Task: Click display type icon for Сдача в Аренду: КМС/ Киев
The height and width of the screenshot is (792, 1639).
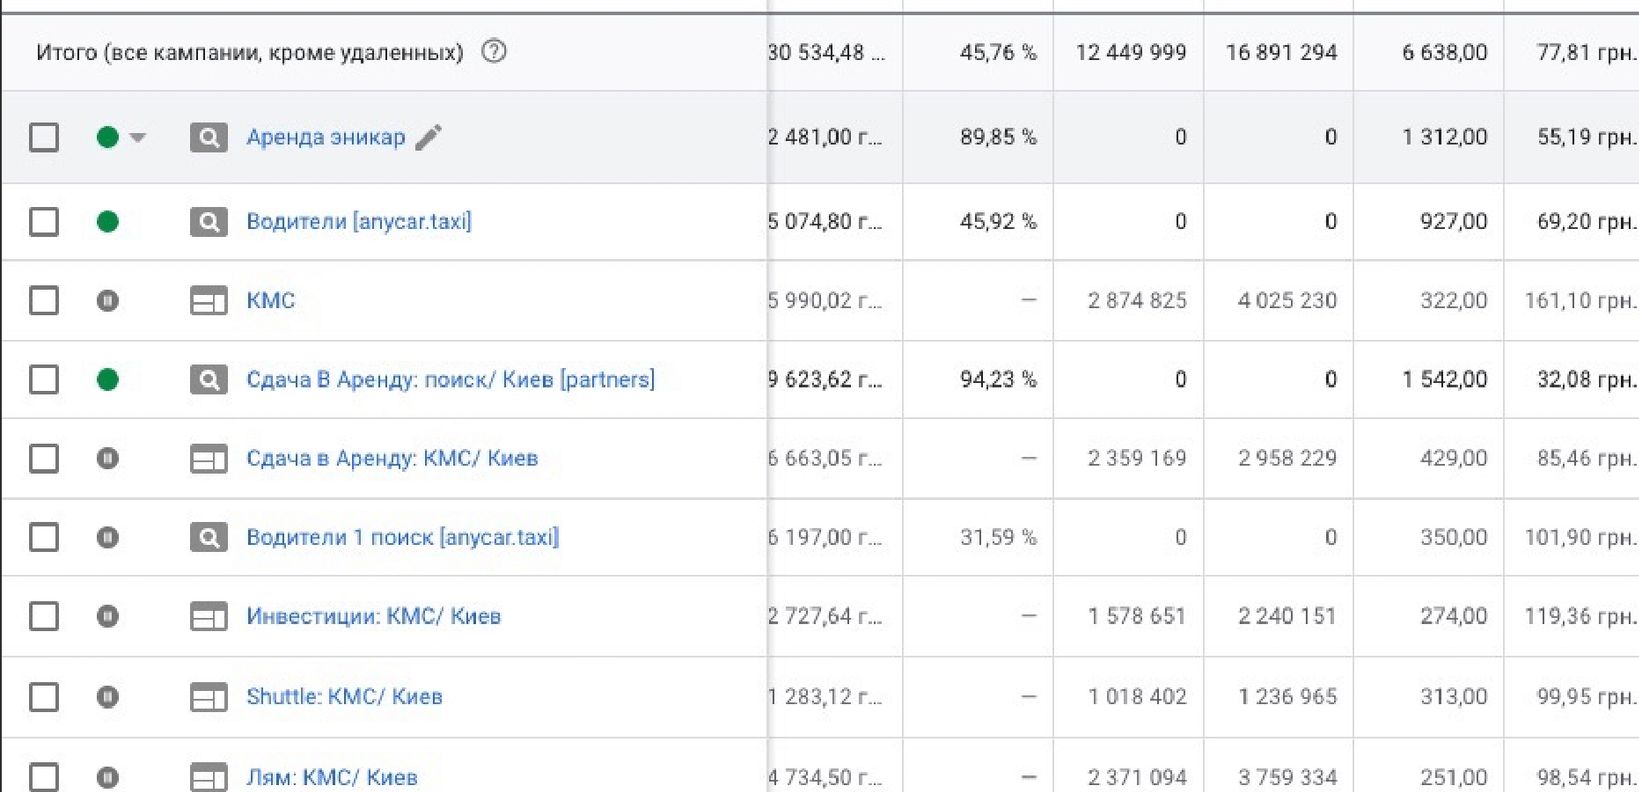Action: click(x=209, y=458)
